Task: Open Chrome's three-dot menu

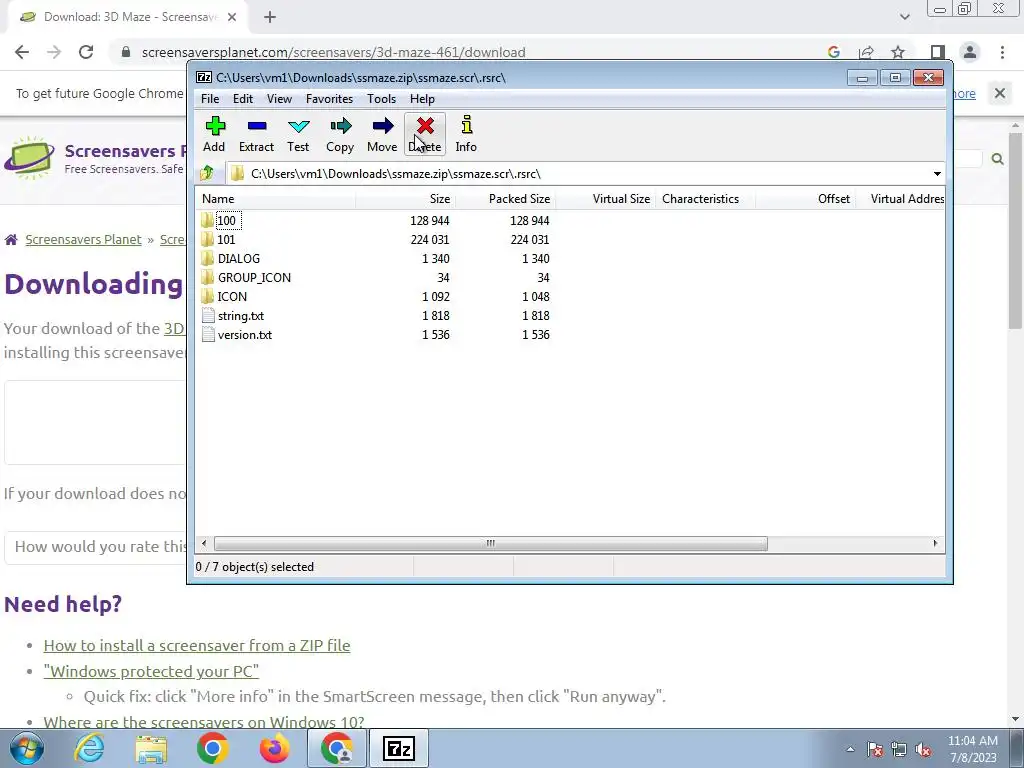Action: tap(1002, 52)
